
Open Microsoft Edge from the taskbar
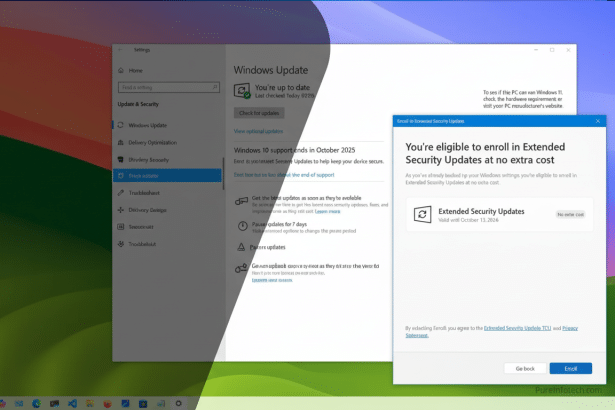pos(36,403)
